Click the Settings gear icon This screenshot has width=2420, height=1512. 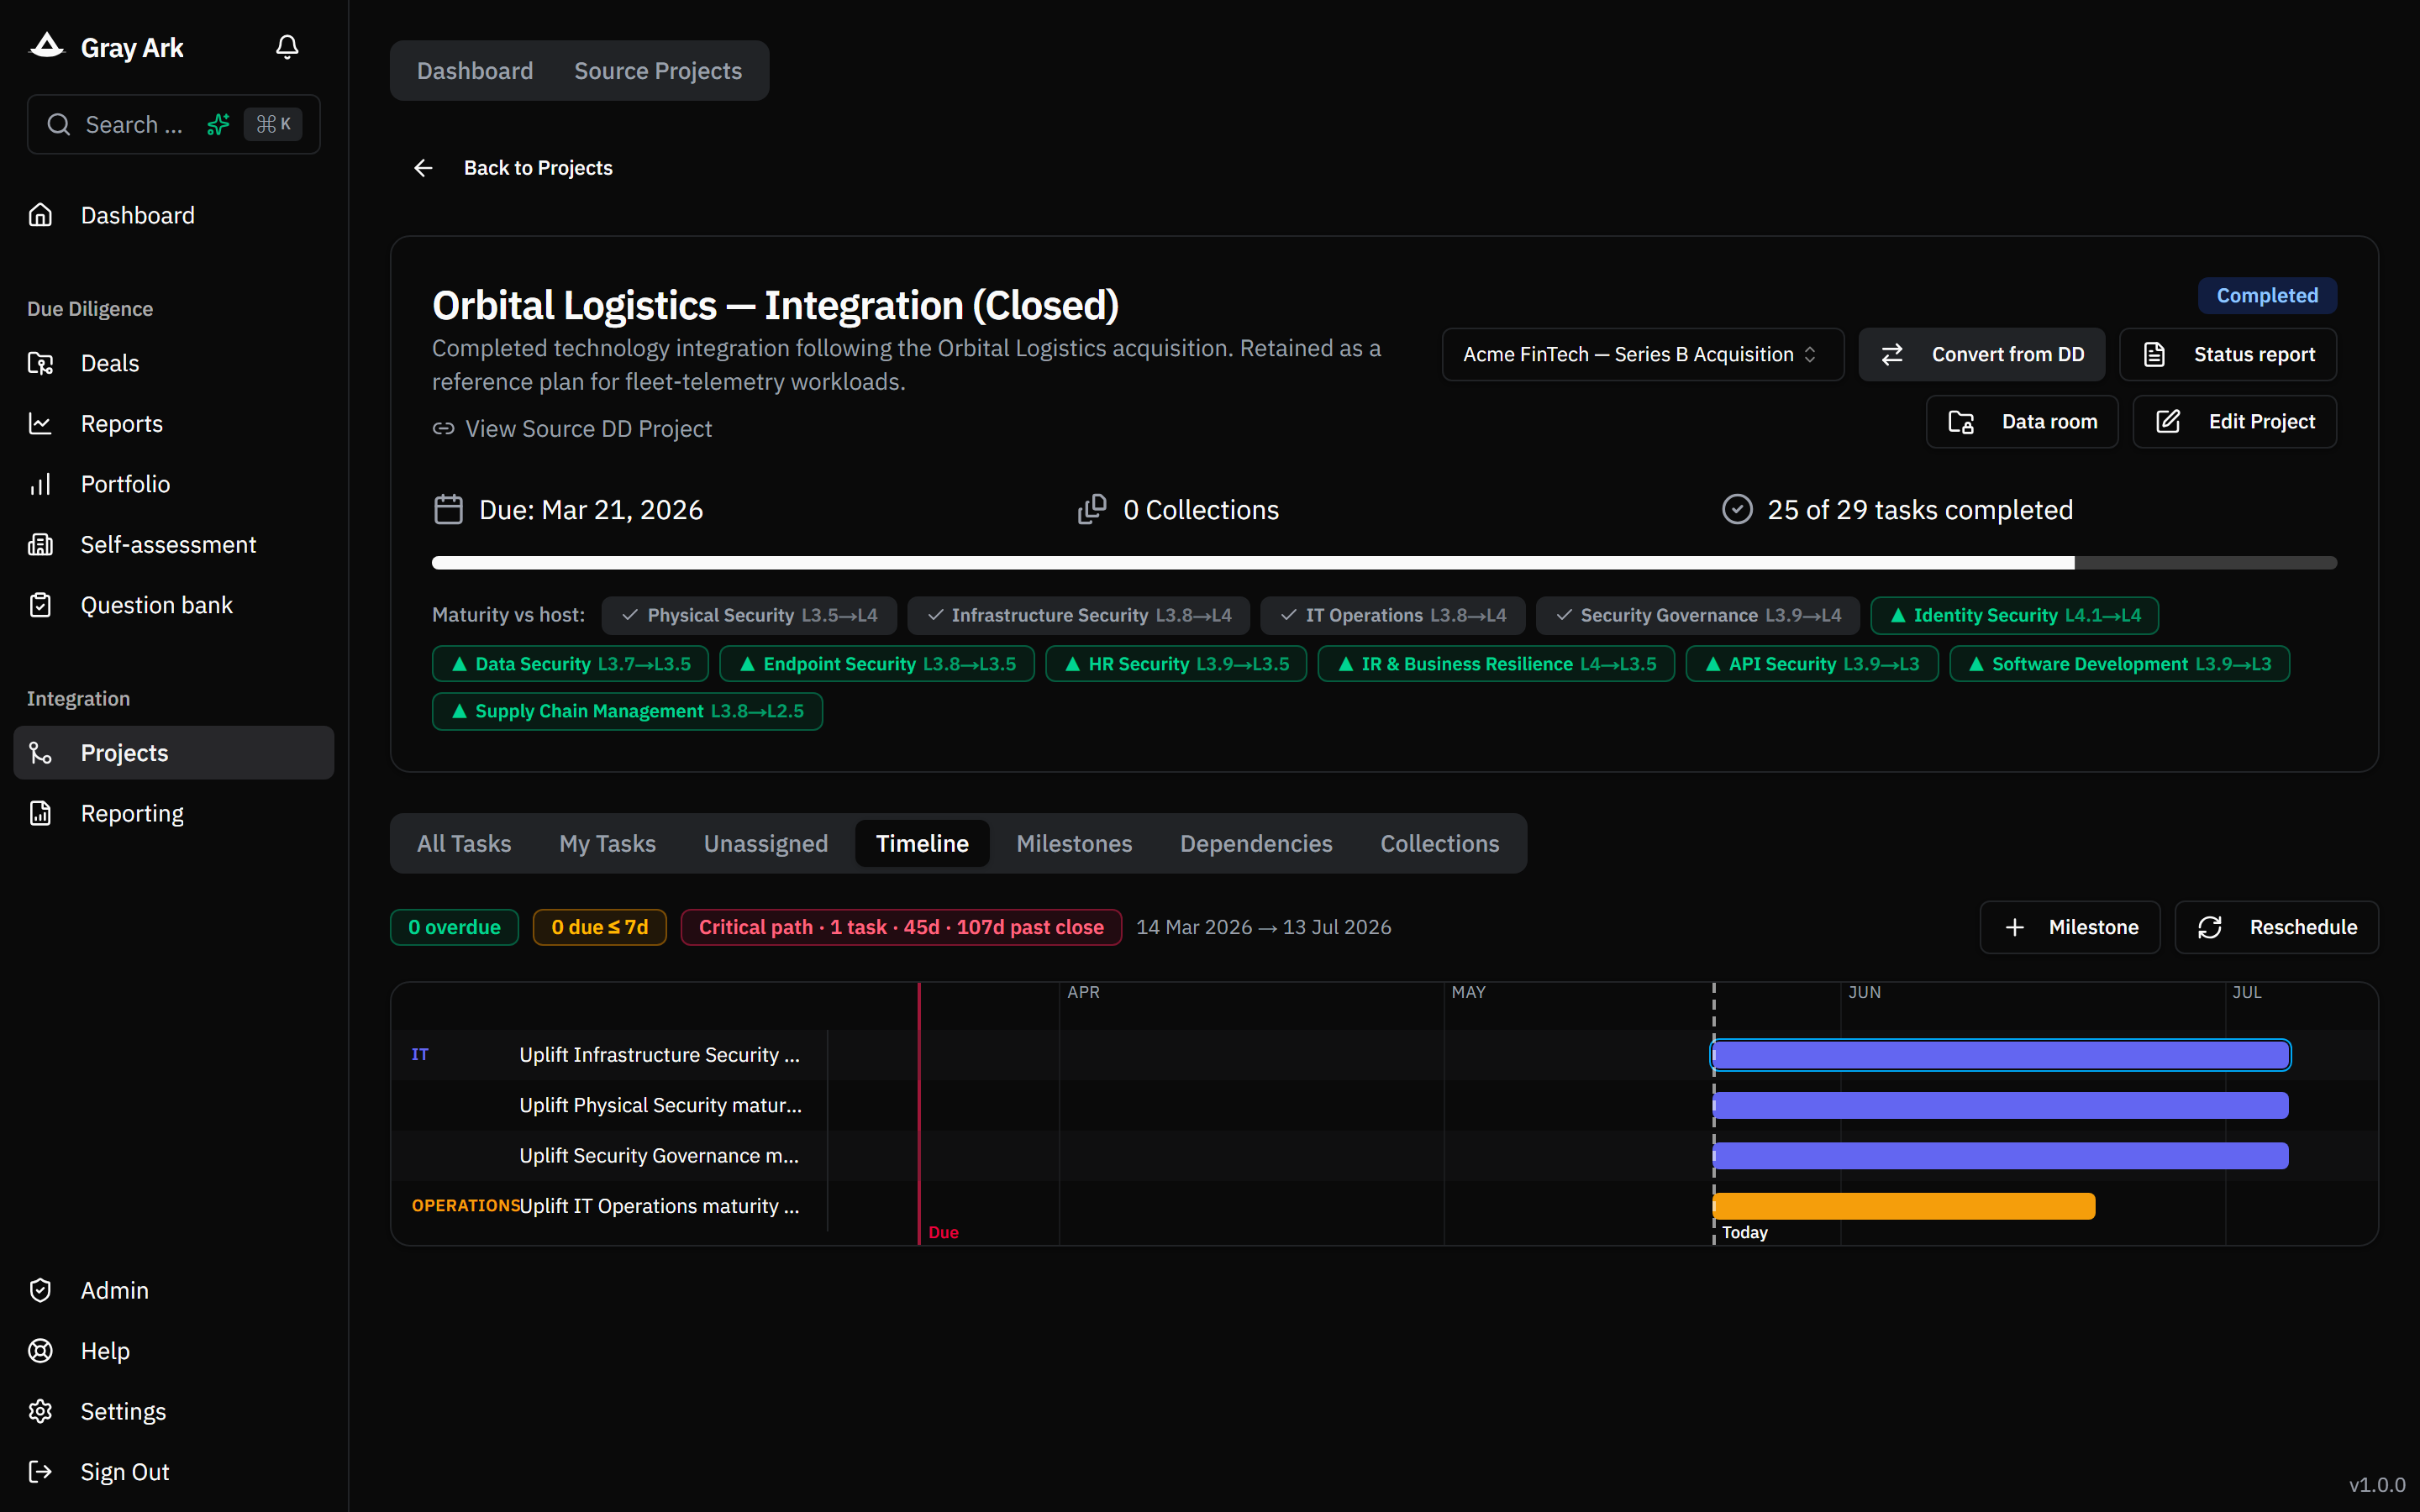click(40, 1411)
